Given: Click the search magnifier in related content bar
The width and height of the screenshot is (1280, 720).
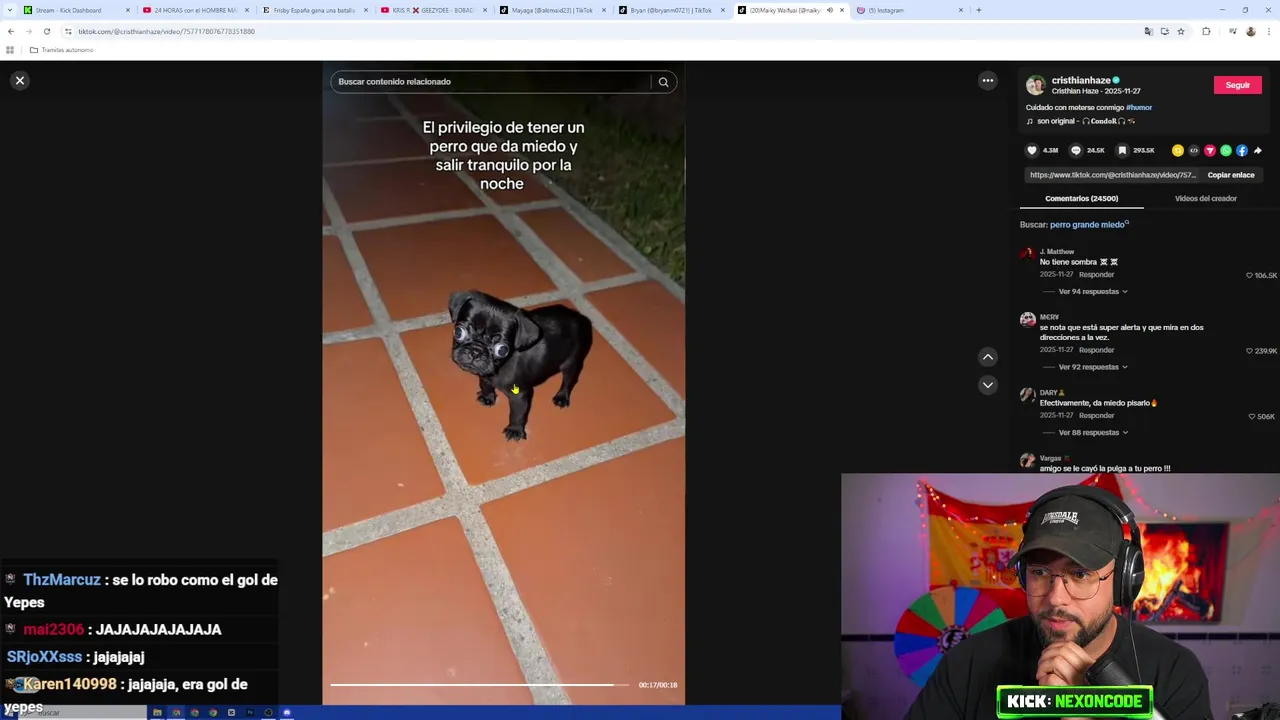Looking at the screenshot, I should coord(663,82).
